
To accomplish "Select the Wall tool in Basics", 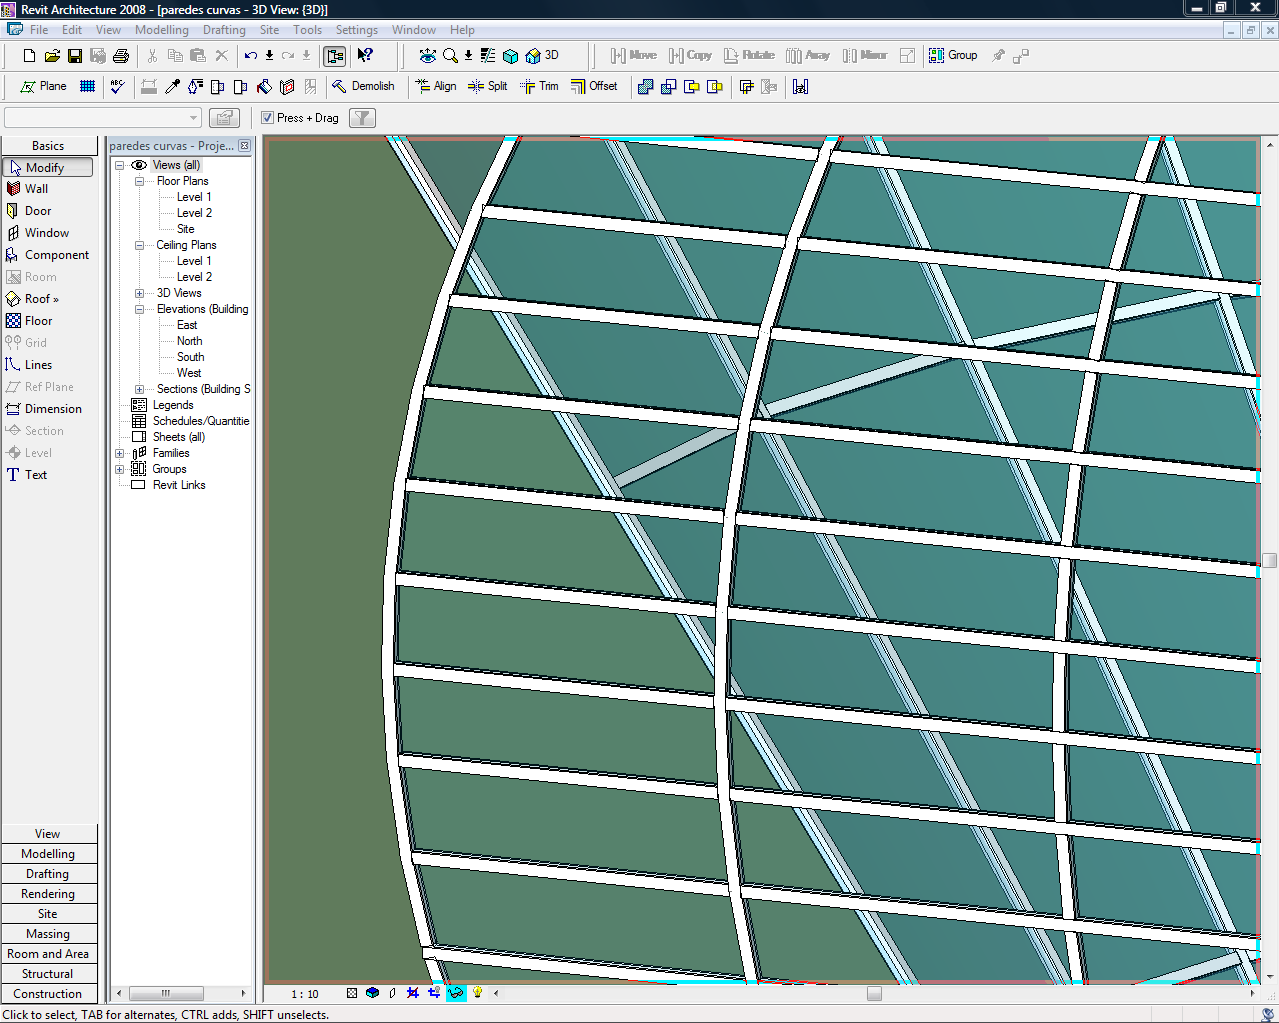I will pyautogui.click(x=36, y=189).
